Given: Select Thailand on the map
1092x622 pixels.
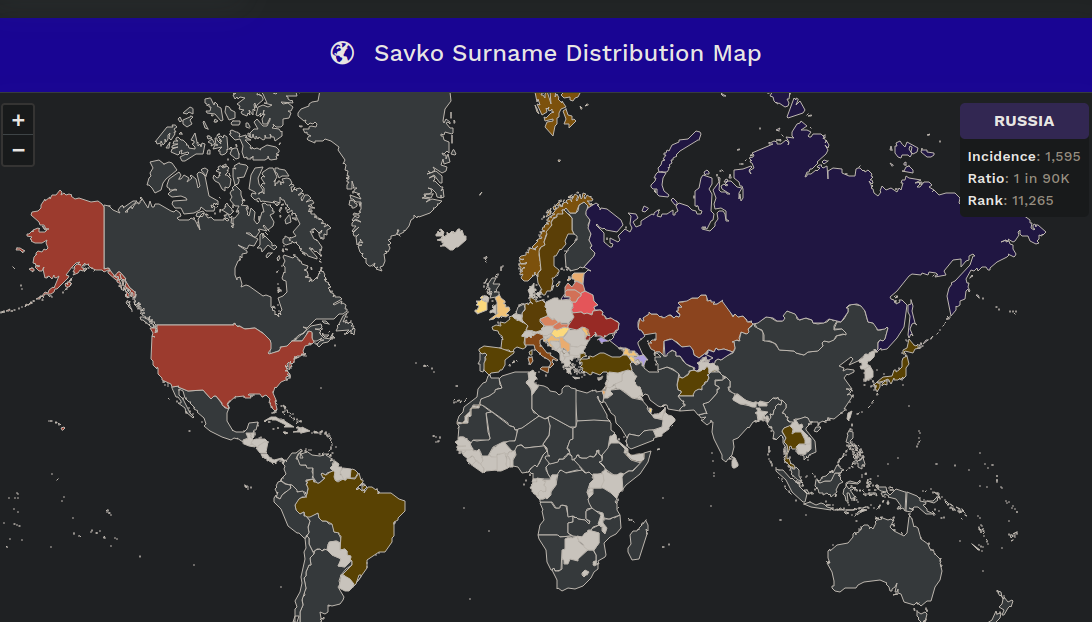Looking at the screenshot, I should 793,439.
